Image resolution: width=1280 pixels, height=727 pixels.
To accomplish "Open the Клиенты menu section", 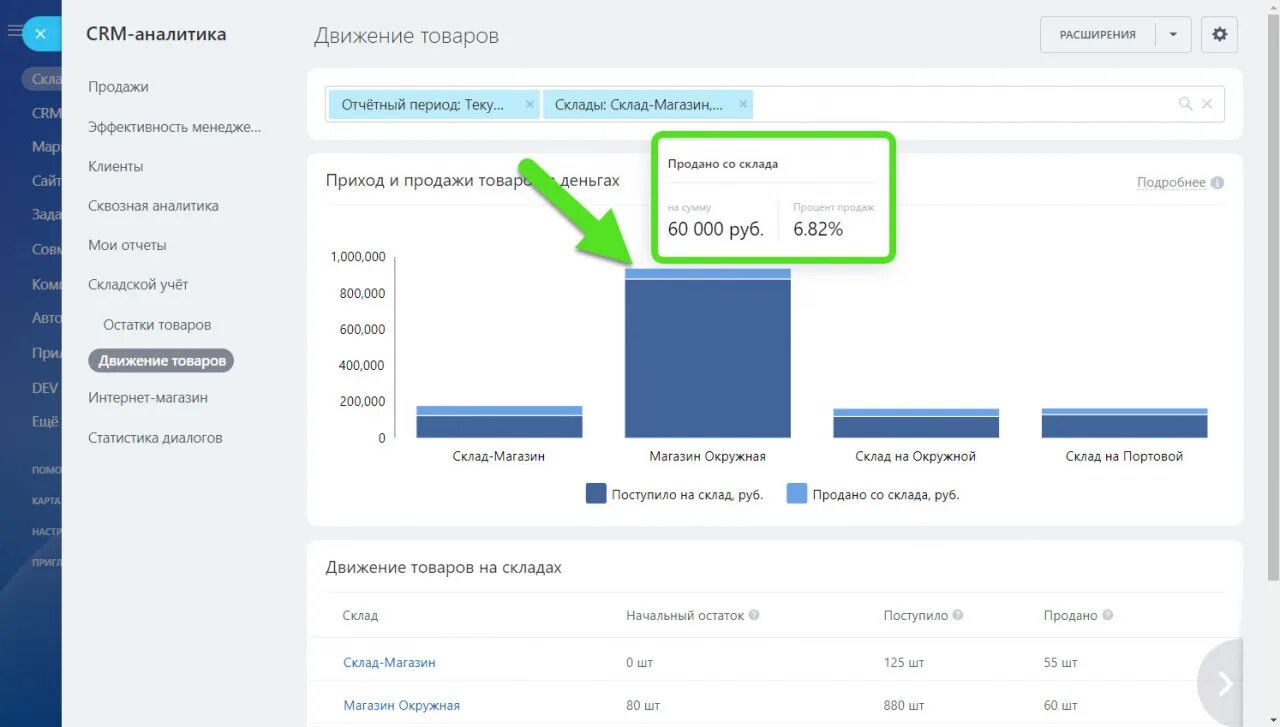I will click(x=115, y=166).
